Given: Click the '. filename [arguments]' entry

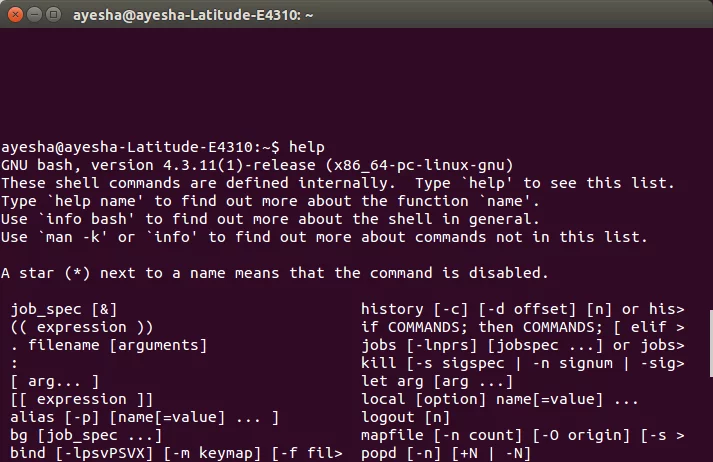Looking at the screenshot, I should coord(109,345).
